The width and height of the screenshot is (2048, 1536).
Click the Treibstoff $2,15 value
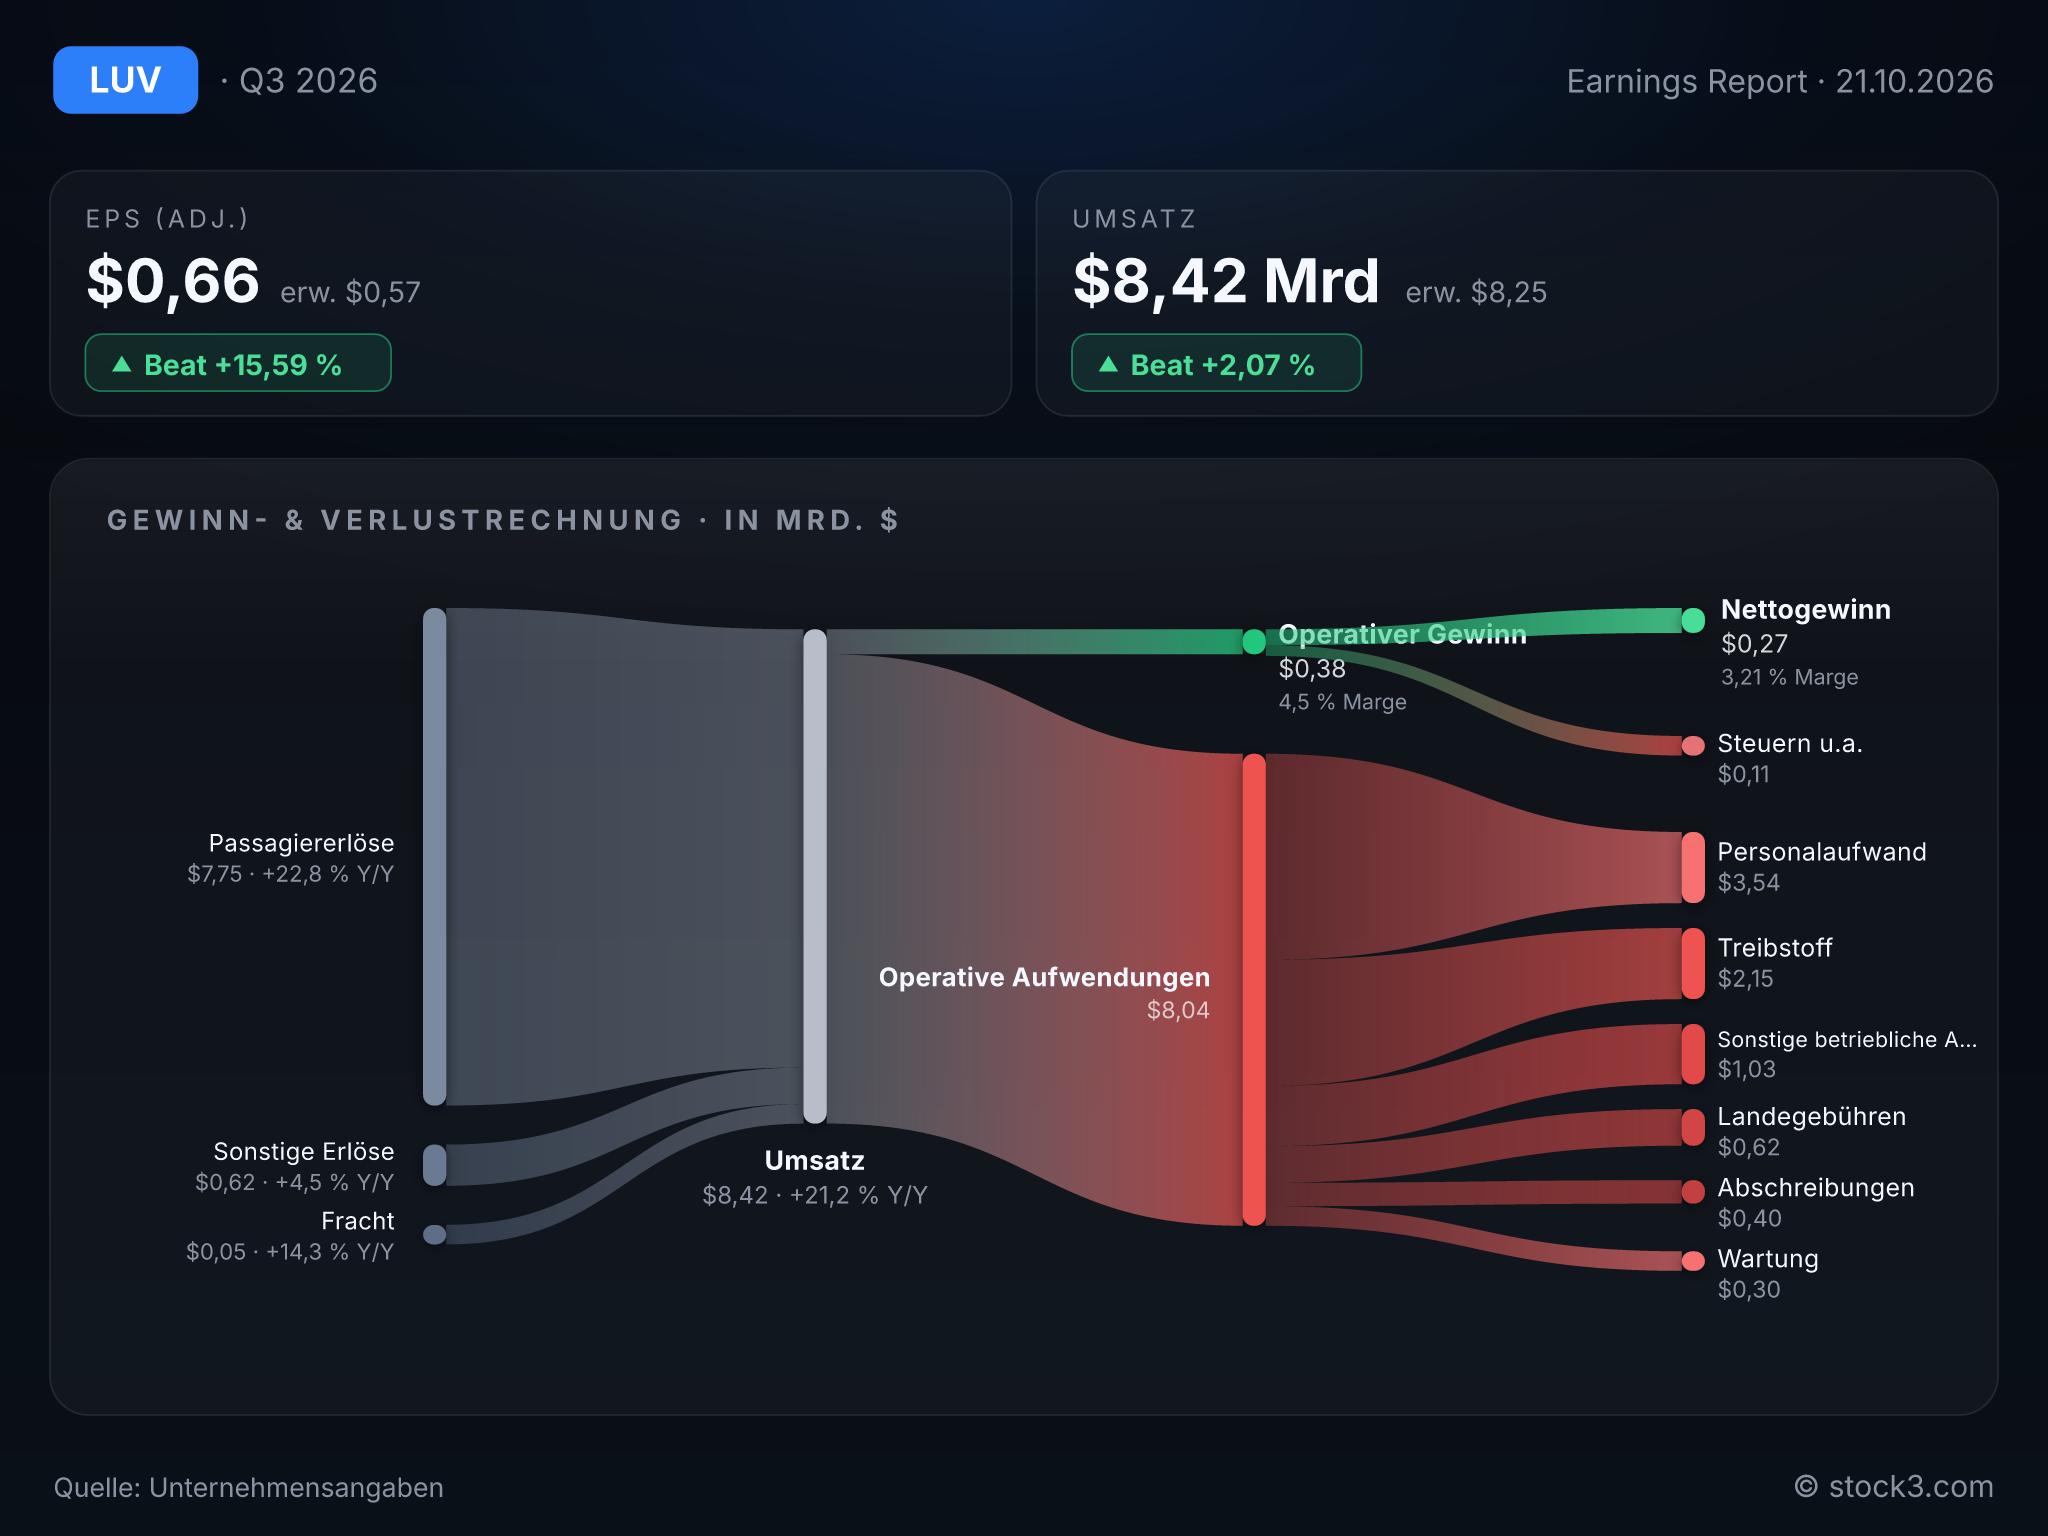click(x=1745, y=979)
